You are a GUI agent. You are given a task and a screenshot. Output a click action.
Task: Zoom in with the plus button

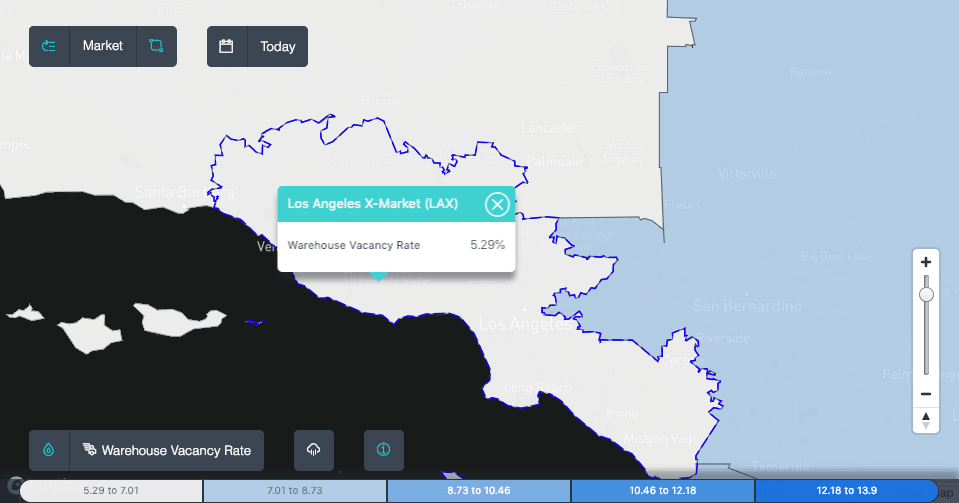926,262
